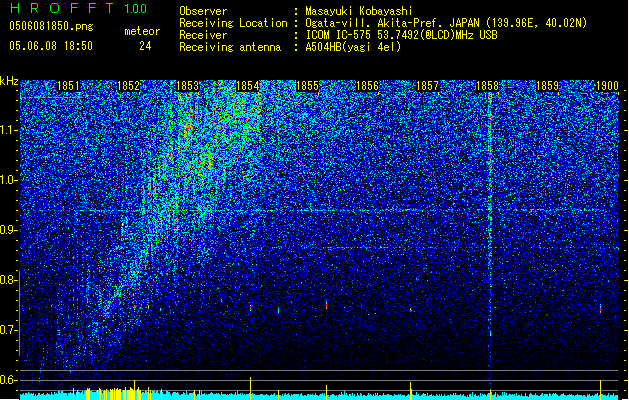Click the 0.8 kHz axis label

(8, 280)
